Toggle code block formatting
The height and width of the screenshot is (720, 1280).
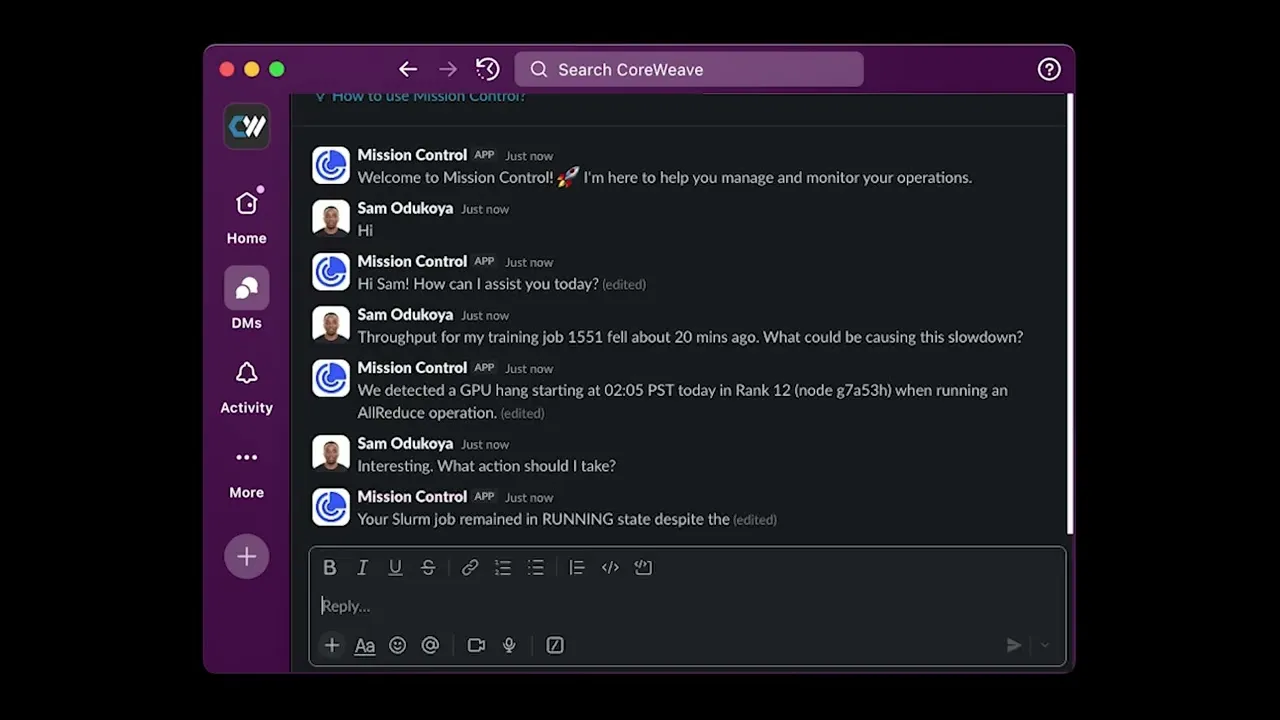point(643,567)
